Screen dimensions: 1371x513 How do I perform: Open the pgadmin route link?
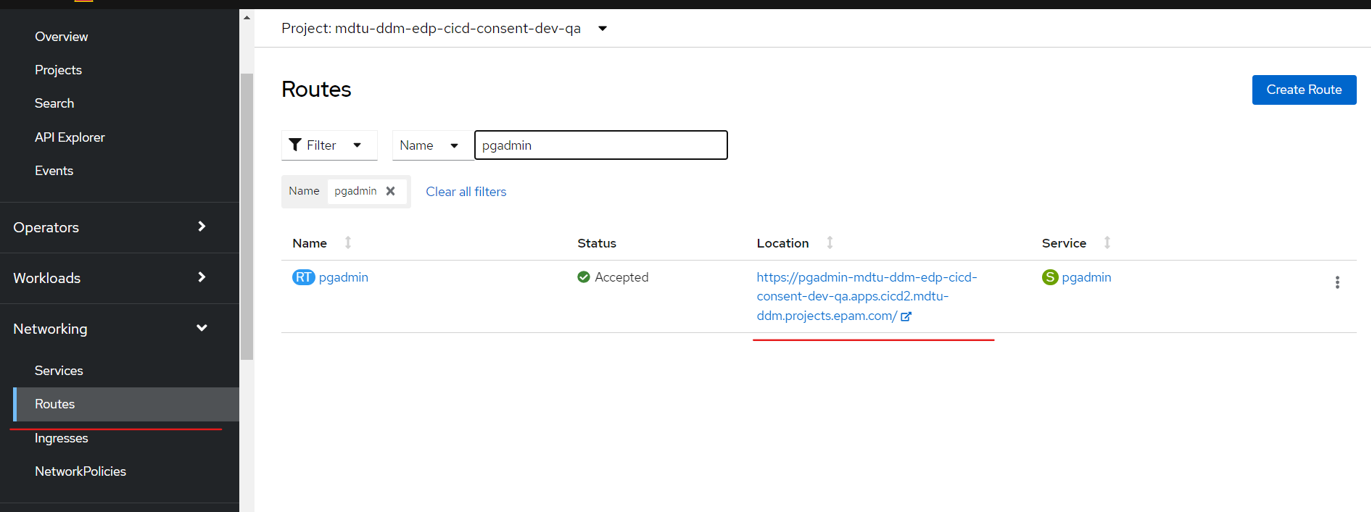(x=343, y=277)
